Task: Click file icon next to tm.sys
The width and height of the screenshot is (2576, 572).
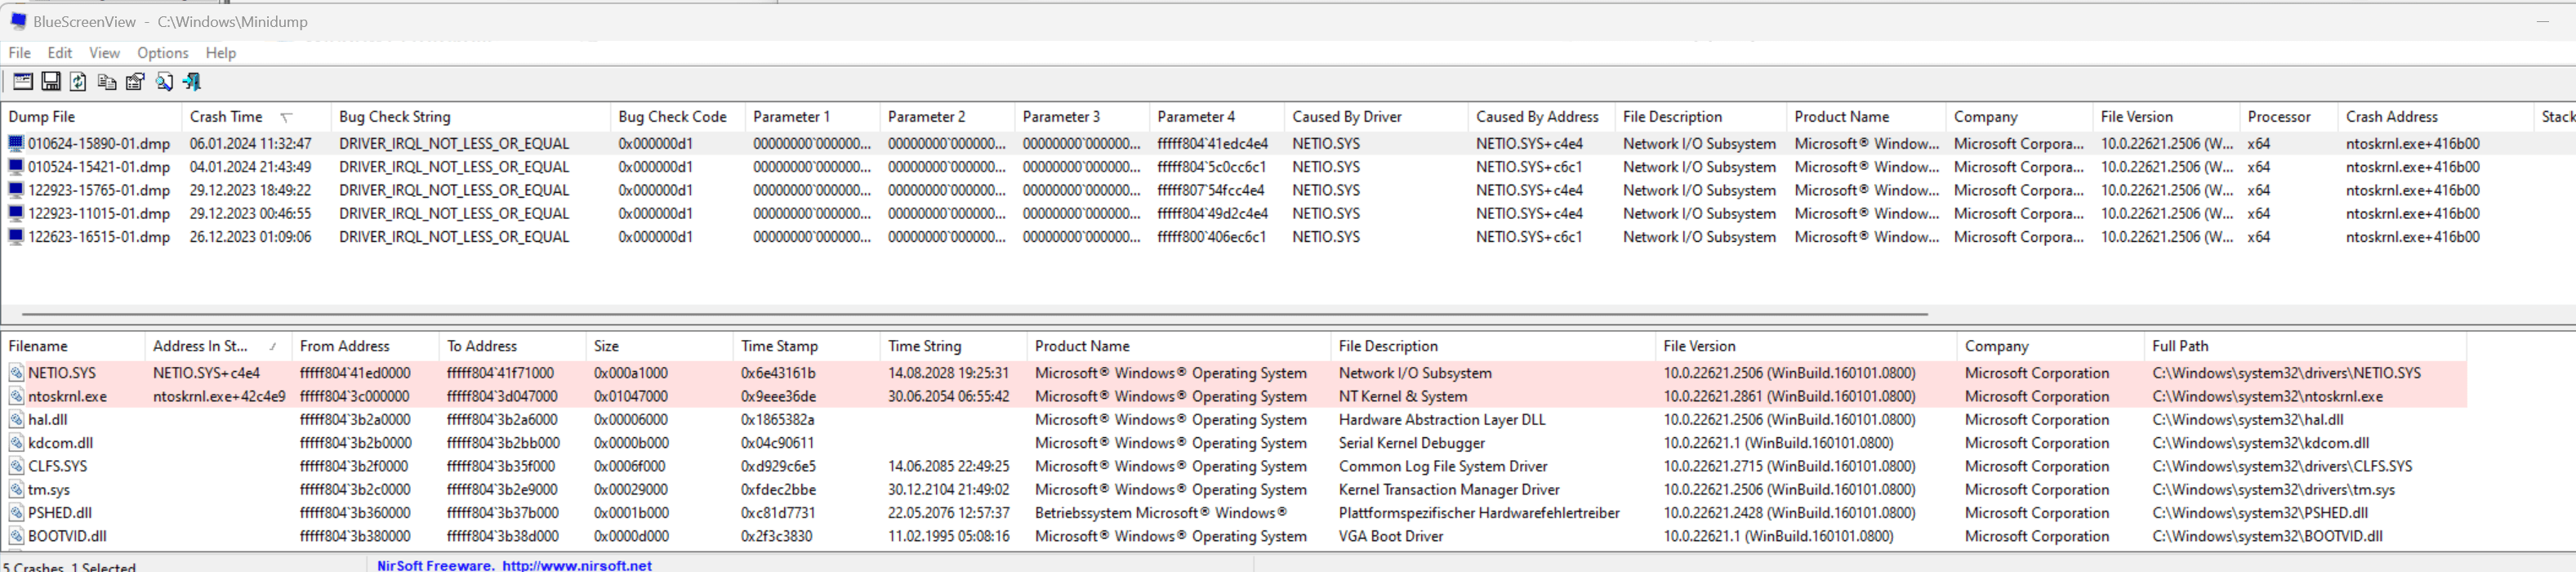Action: coord(16,489)
